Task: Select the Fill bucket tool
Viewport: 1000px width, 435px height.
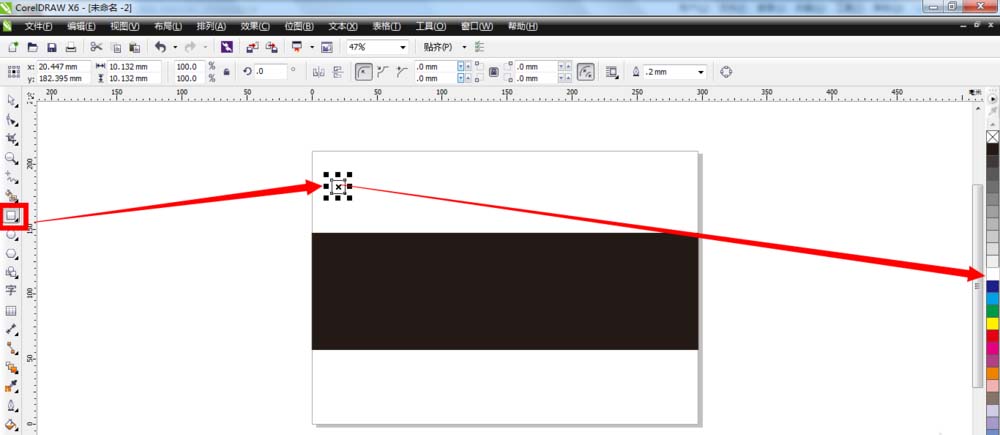Action: pyautogui.click(x=11, y=424)
